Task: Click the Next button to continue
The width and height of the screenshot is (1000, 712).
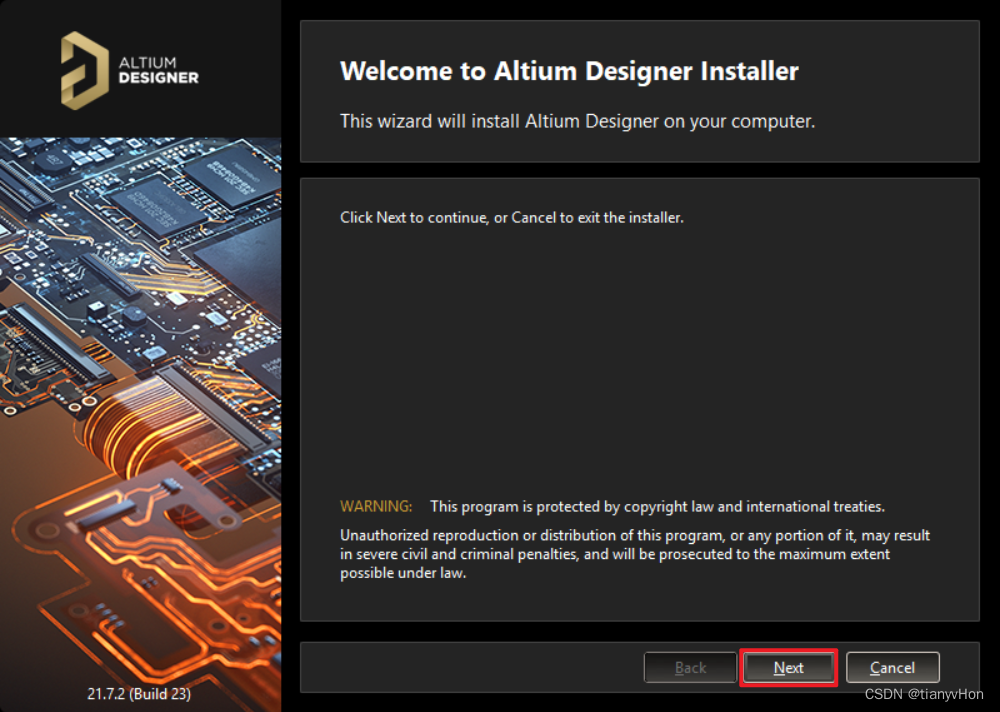Action: tap(788, 668)
